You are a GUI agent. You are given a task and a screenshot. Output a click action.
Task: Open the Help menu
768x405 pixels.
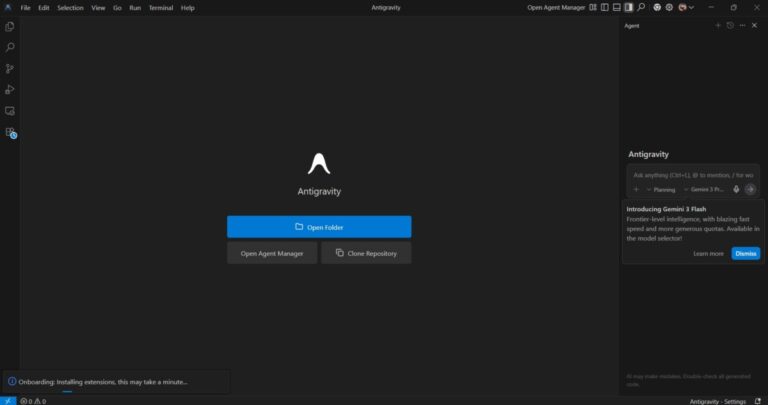pyautogui.click(x=188, y=8)
